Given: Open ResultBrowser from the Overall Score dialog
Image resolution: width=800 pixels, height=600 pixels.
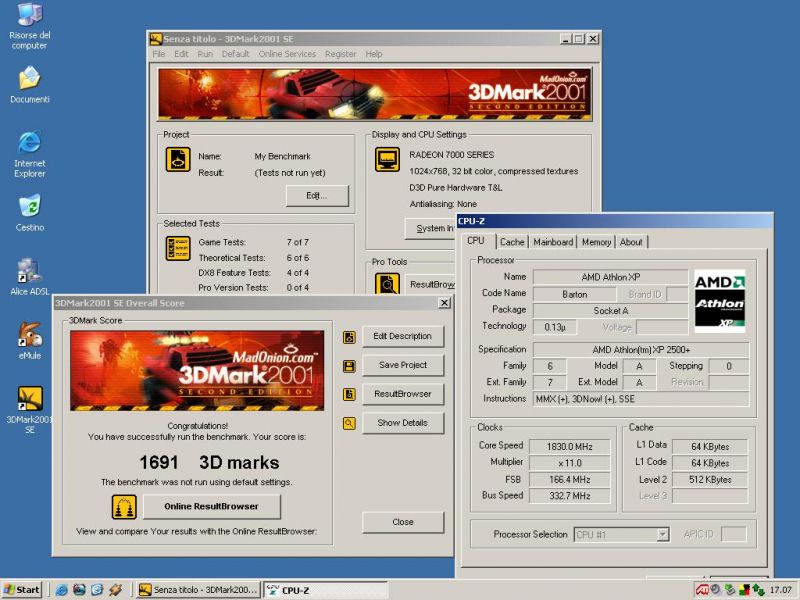Looking at the screenshot, I should click(403, 394).
